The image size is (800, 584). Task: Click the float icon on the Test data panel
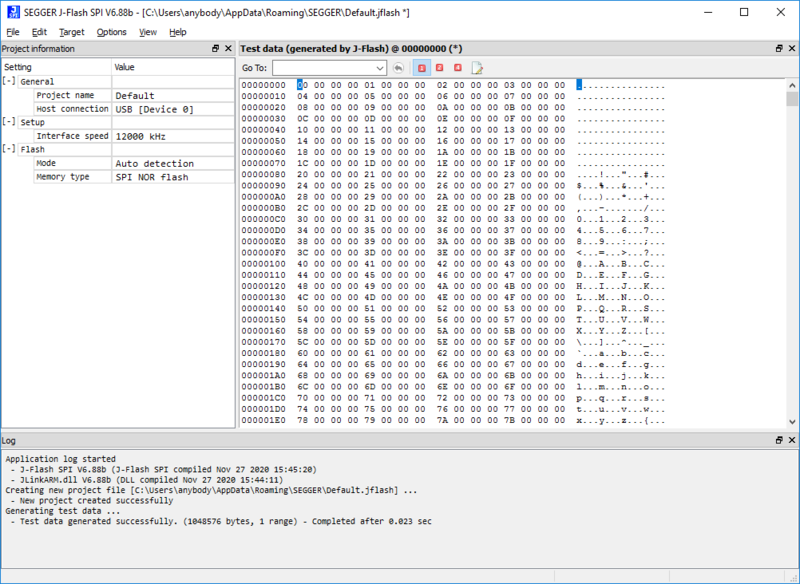pyautogui.click(x=777, y=47)
